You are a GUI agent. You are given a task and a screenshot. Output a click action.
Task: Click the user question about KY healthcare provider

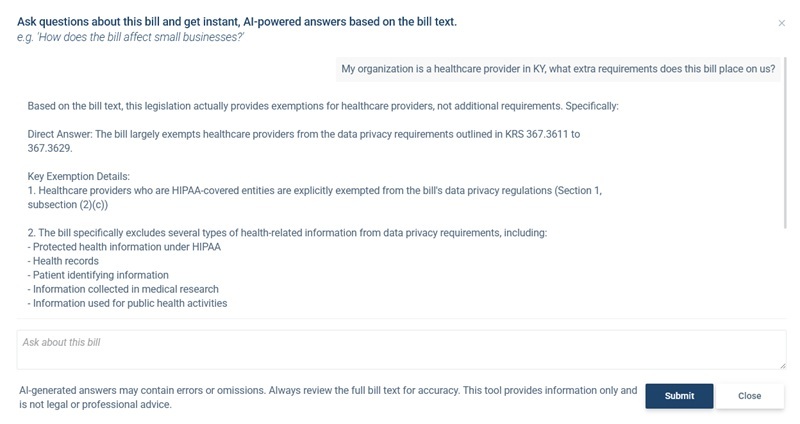[558, 70]
